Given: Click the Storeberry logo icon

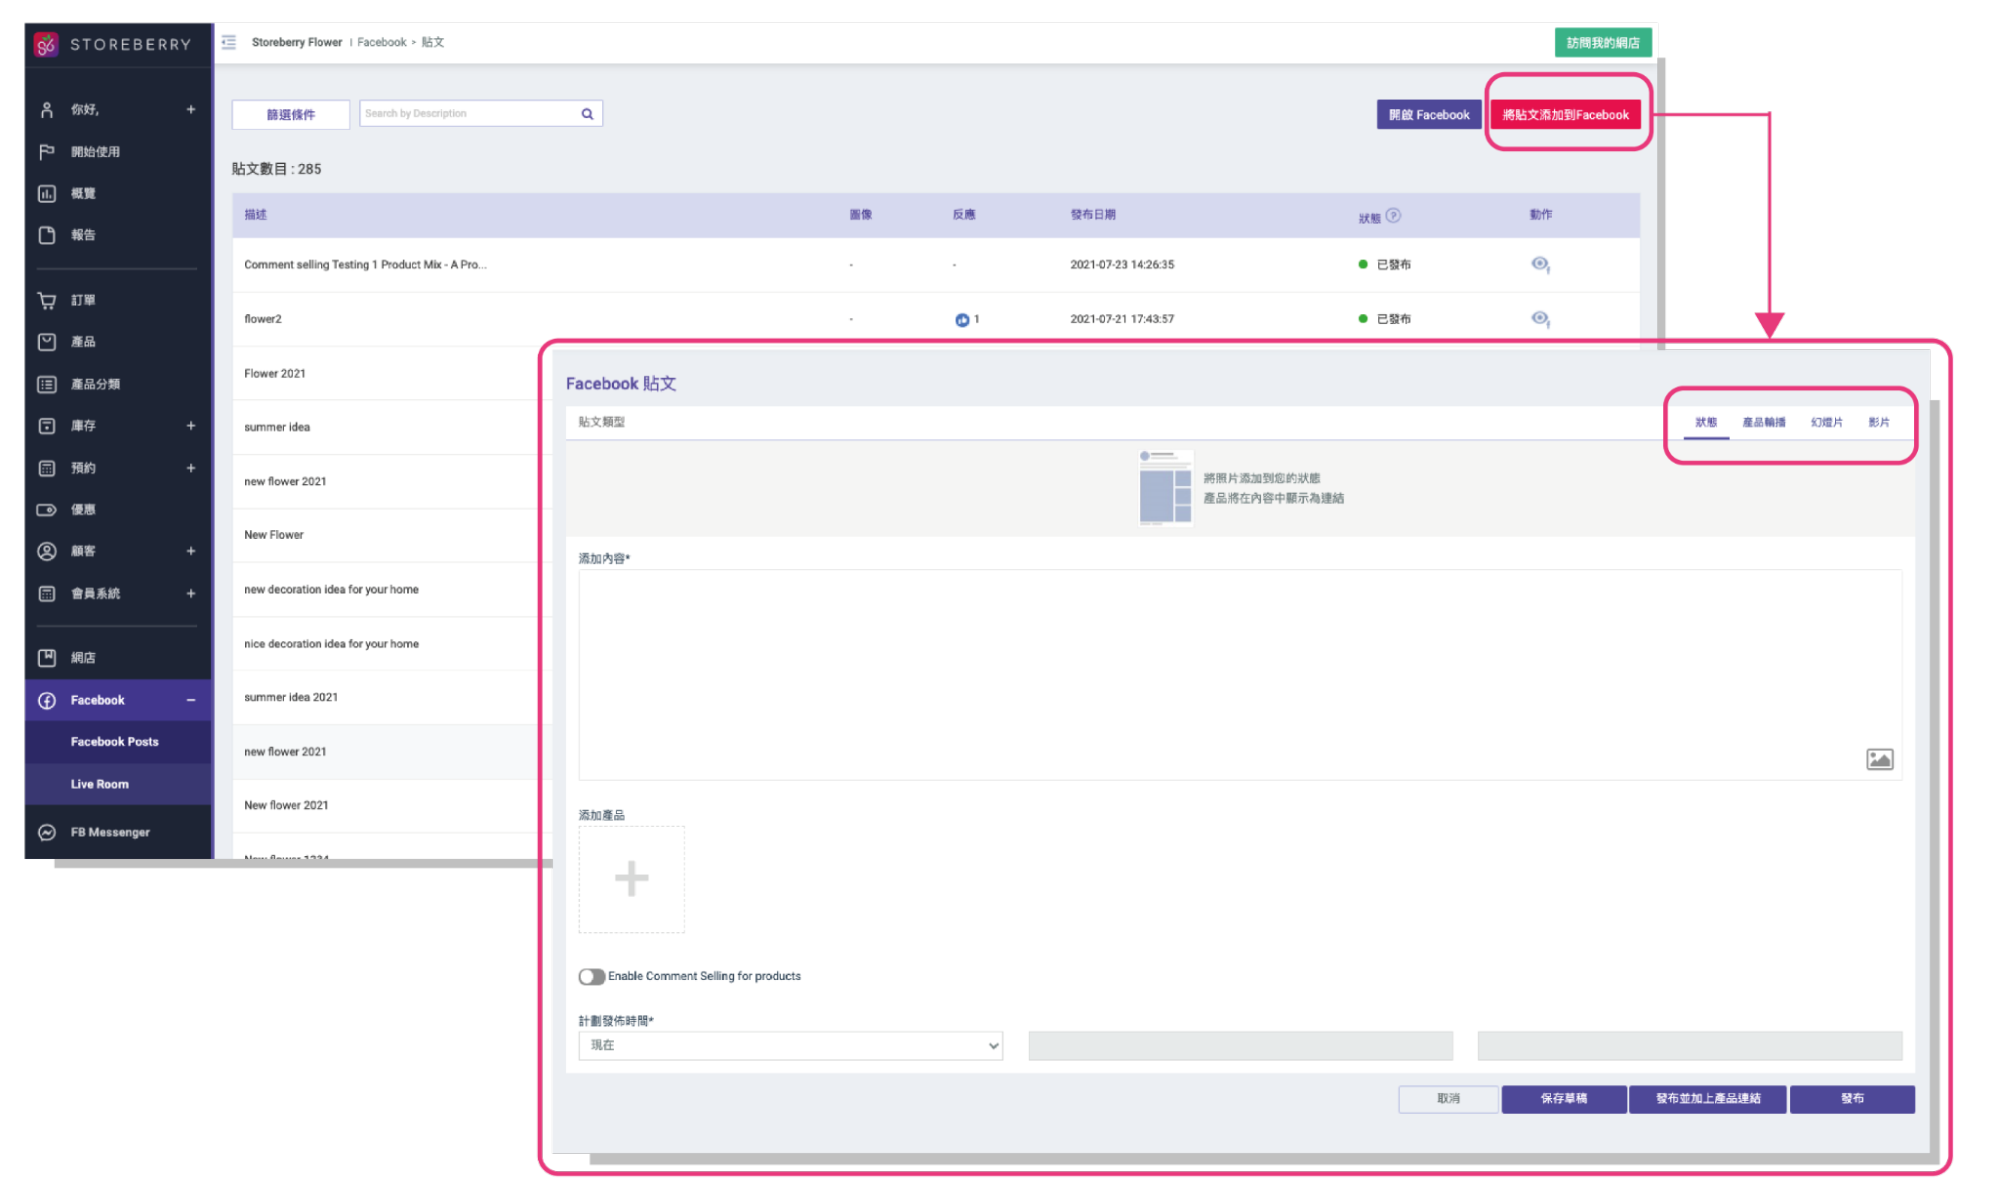Looking at the screenshot, I should point(45,44).
